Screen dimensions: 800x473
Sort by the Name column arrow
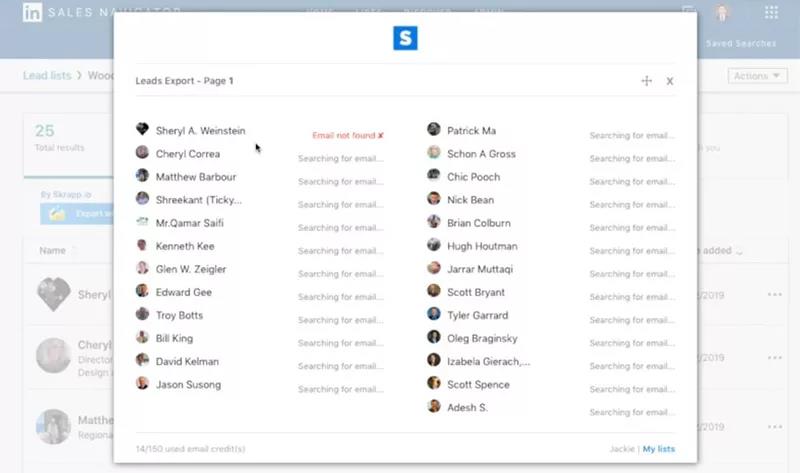click(74, 251)
